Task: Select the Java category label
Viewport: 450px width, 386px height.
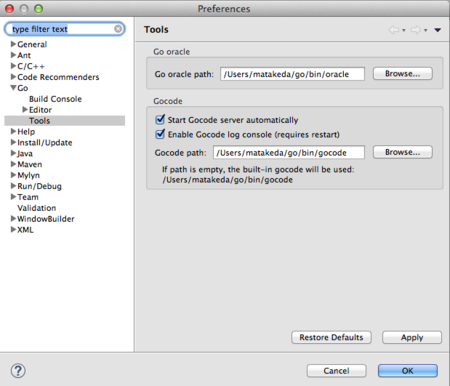Action: (25, 154)
